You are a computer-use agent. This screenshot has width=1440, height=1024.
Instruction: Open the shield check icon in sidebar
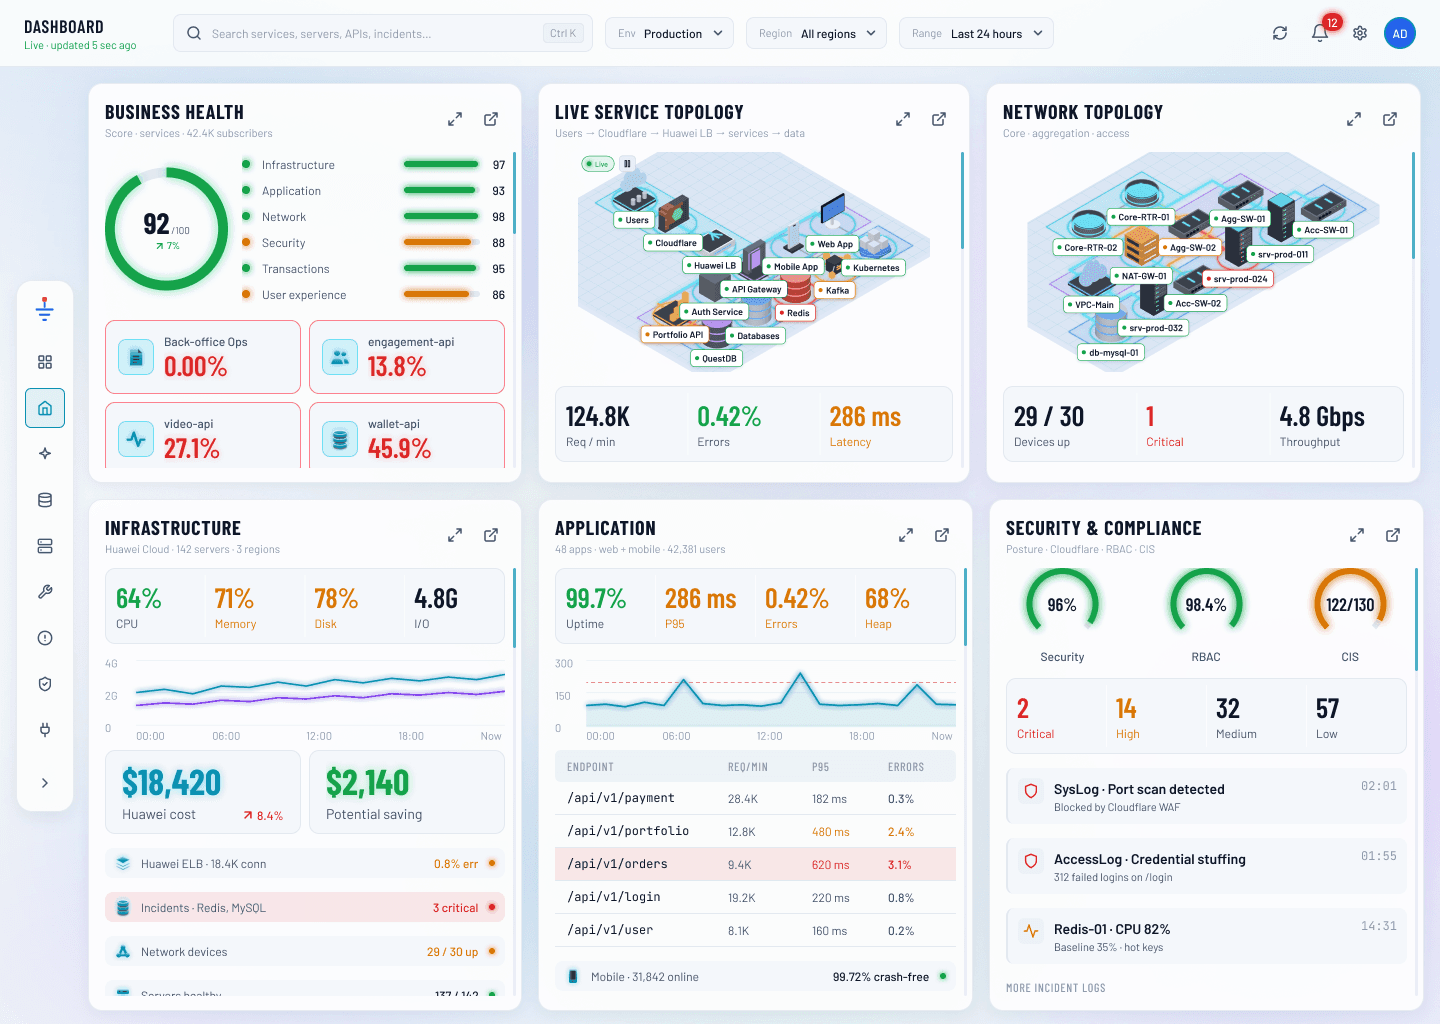coord(45,684)
